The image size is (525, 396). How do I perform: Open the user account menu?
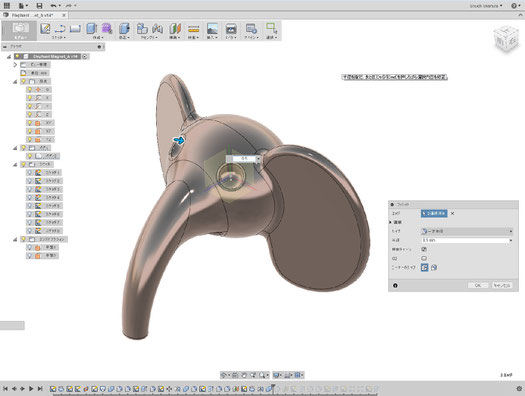(486, 6)
